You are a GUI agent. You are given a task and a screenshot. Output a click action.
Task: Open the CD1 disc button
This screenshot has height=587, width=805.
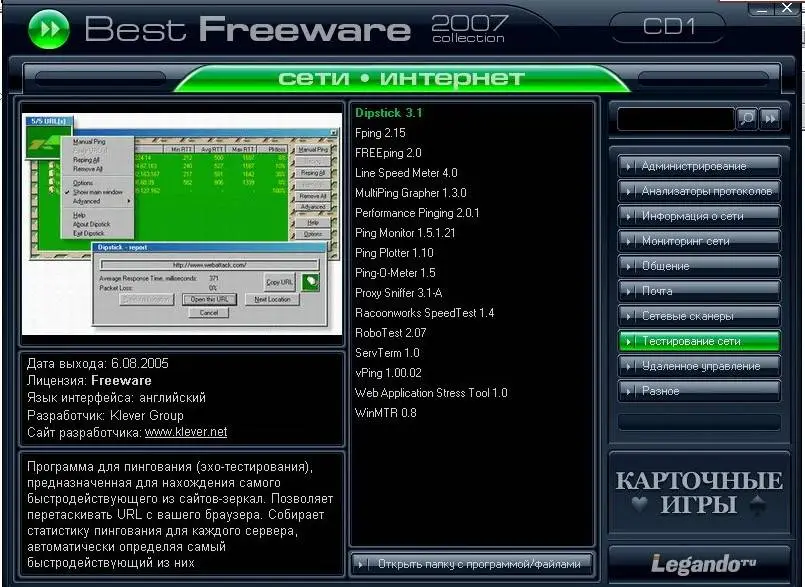668,27
